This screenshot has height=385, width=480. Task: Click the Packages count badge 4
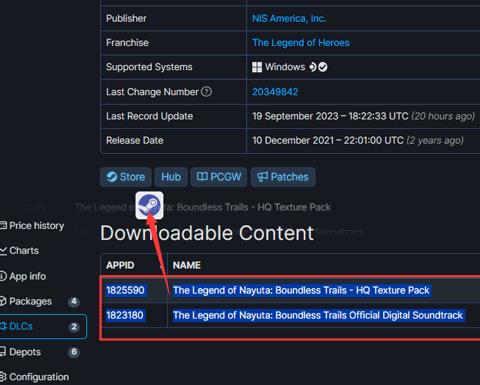(74, 302)
